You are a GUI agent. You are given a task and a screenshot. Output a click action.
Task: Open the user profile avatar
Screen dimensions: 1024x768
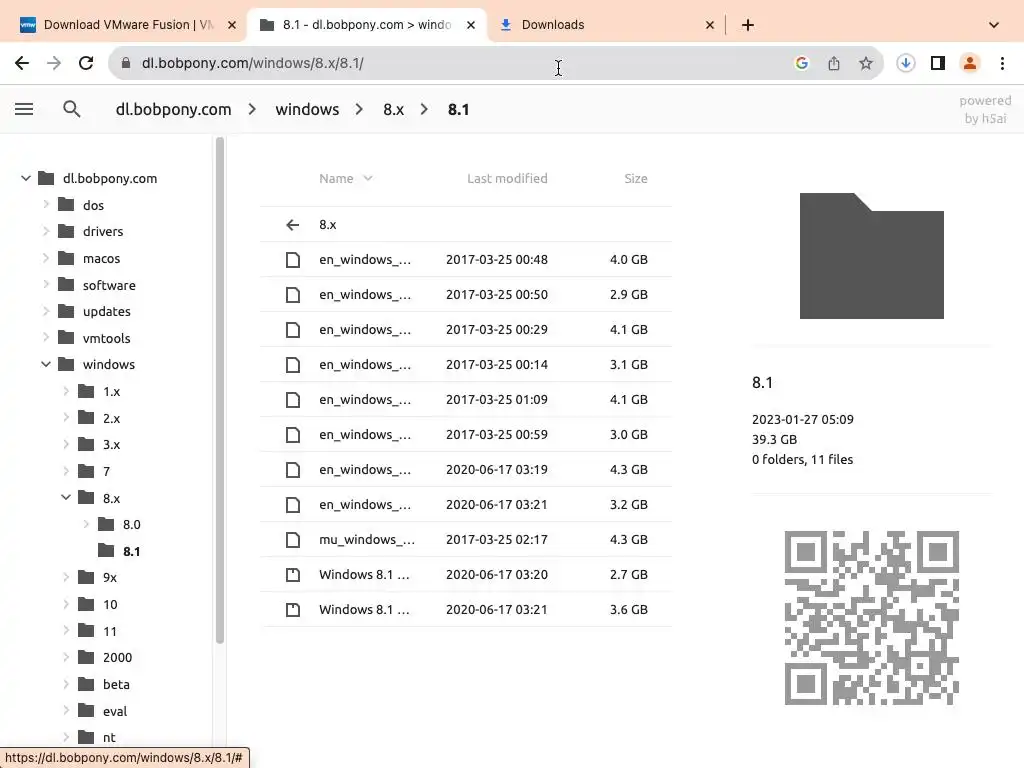(x=970, y=63)
